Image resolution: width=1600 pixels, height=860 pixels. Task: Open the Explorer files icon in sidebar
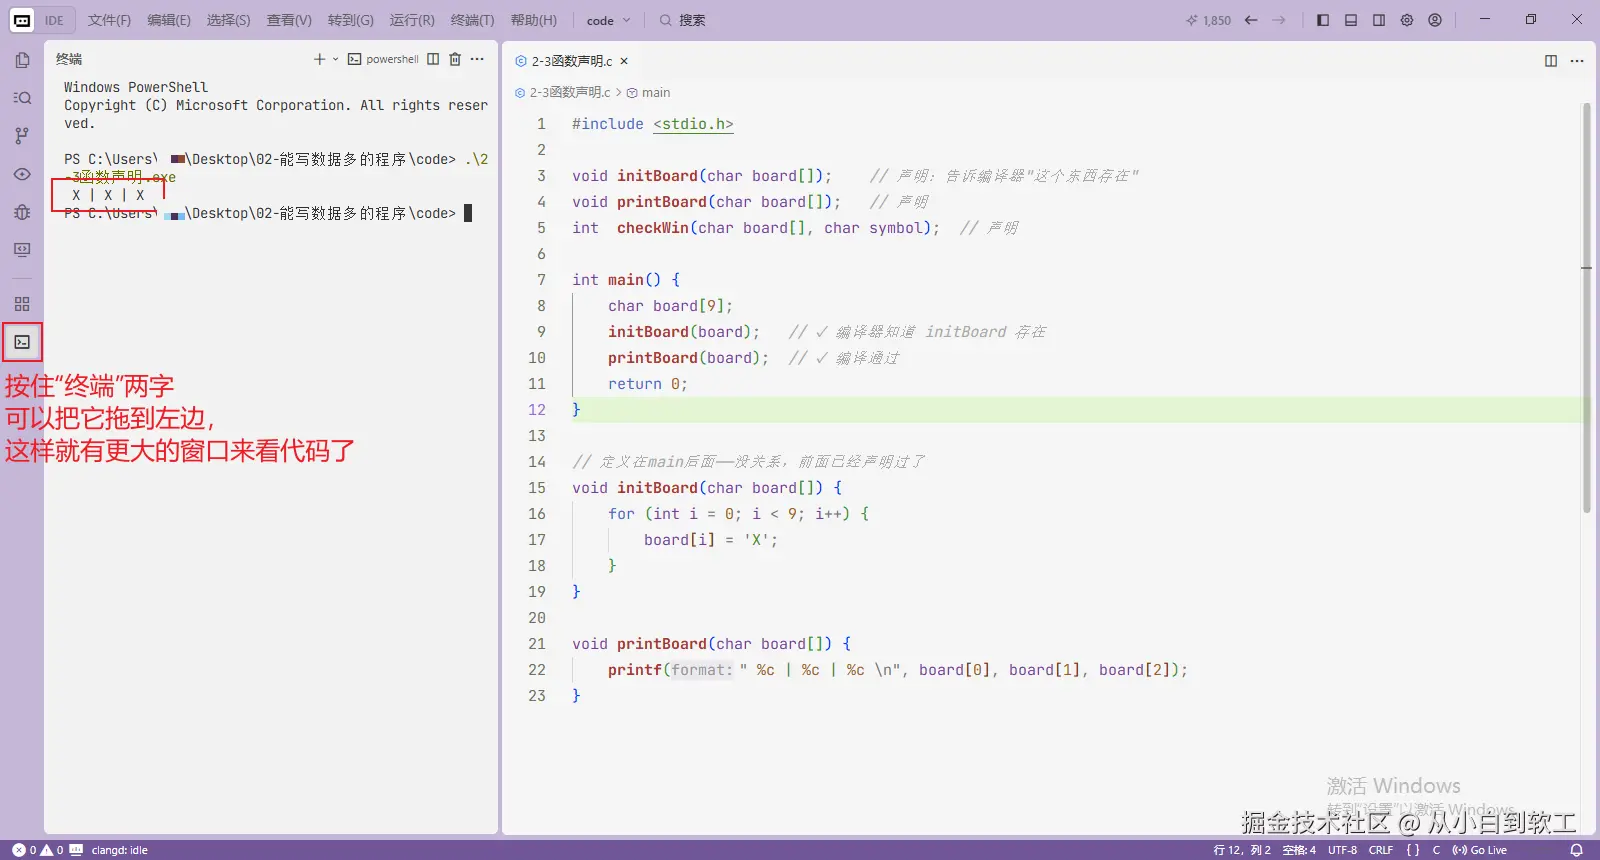(x=22, y=60)
